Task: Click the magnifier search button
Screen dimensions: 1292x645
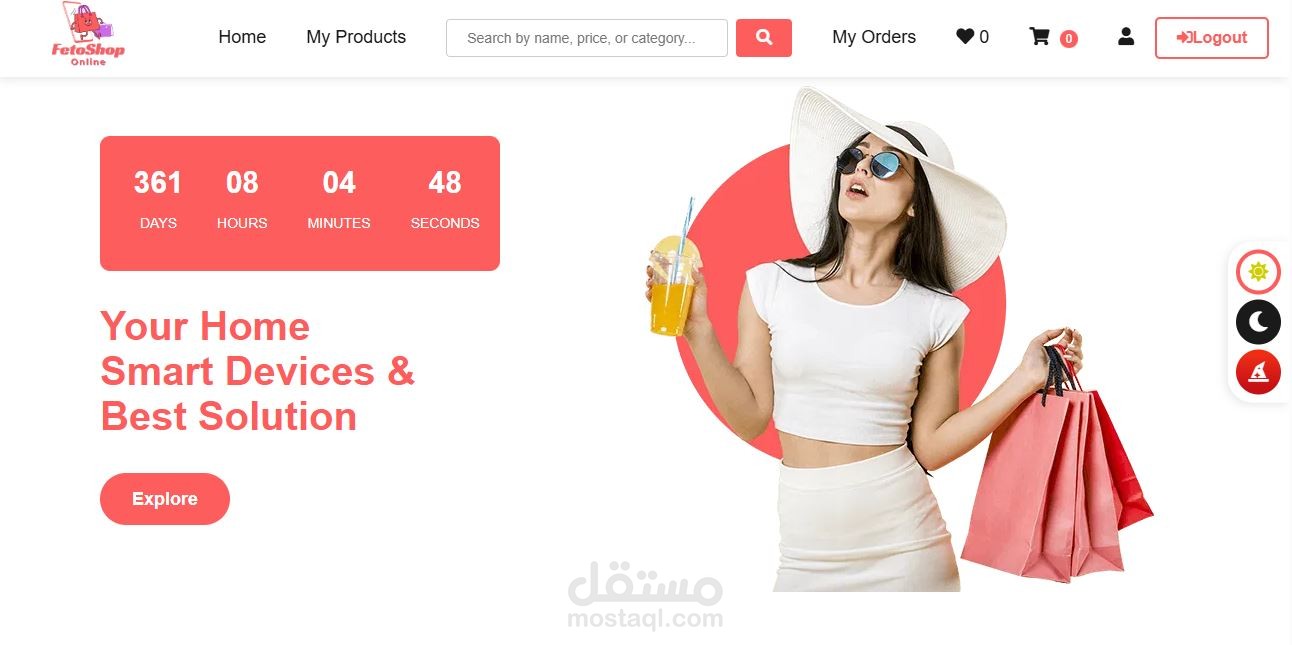Action: (x=764, y=38)
